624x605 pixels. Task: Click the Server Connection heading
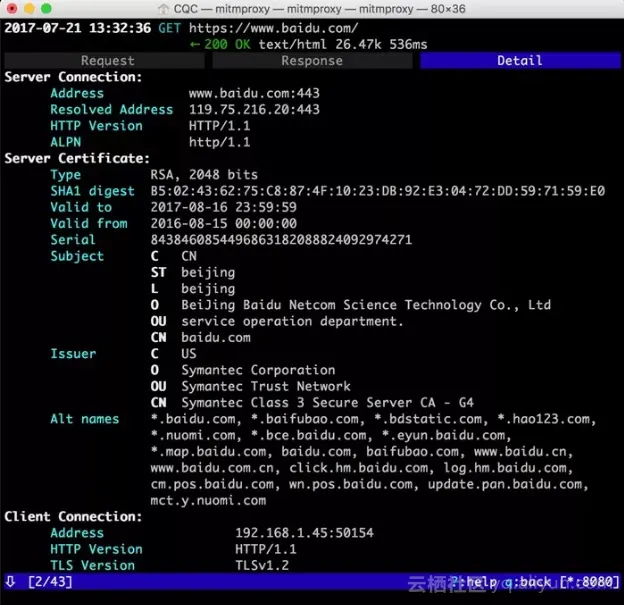(73, 77)
